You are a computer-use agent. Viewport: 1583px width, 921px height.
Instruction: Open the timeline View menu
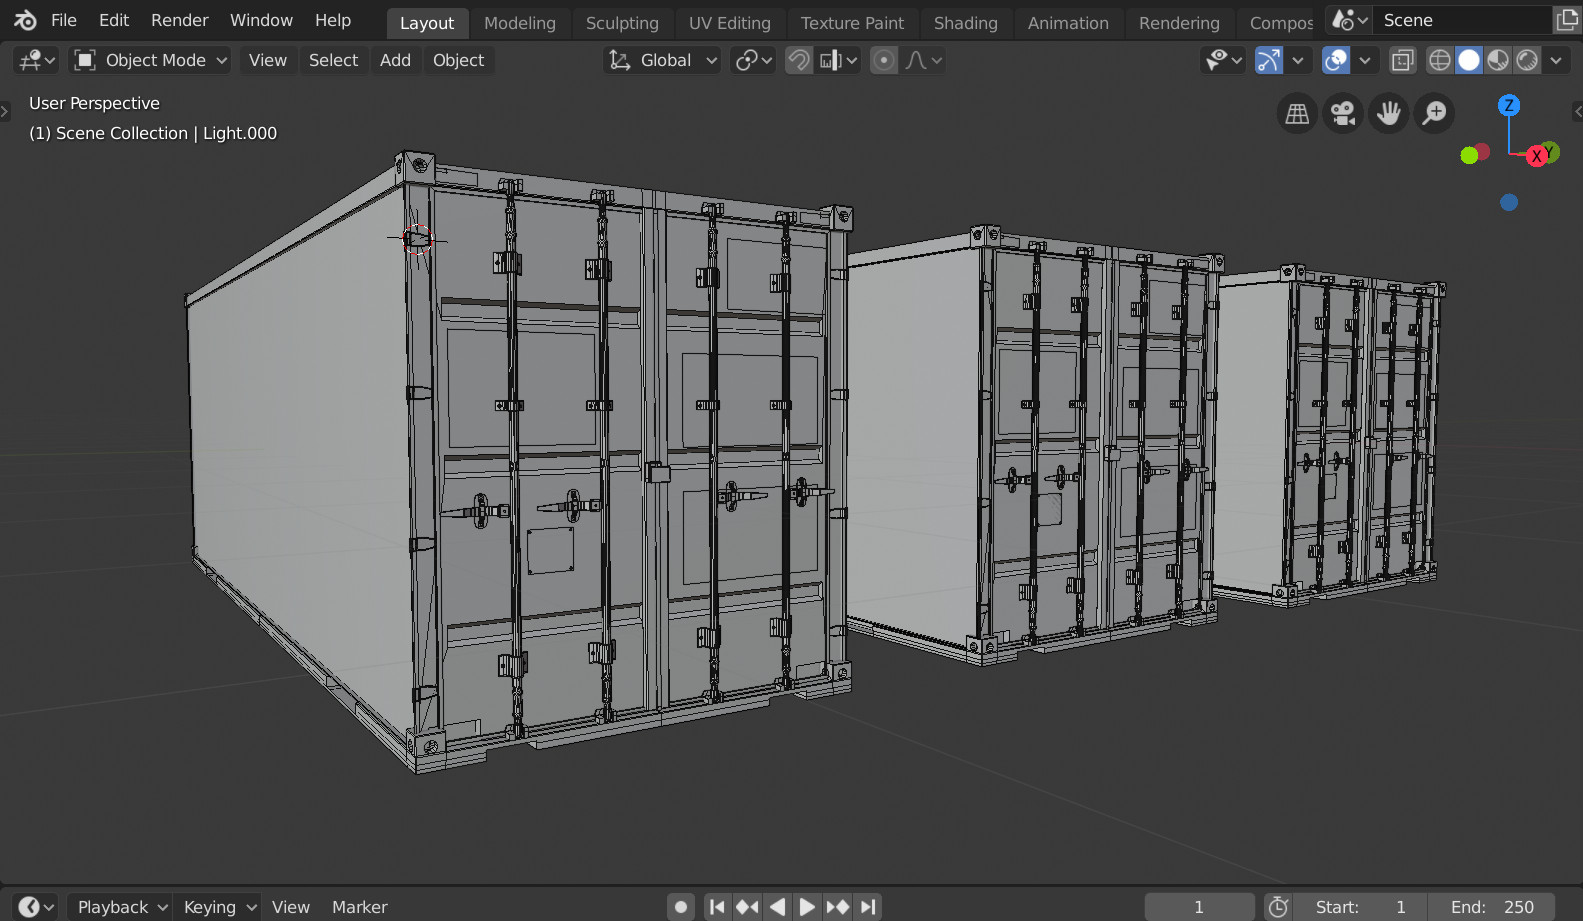(x=291, y=907)
